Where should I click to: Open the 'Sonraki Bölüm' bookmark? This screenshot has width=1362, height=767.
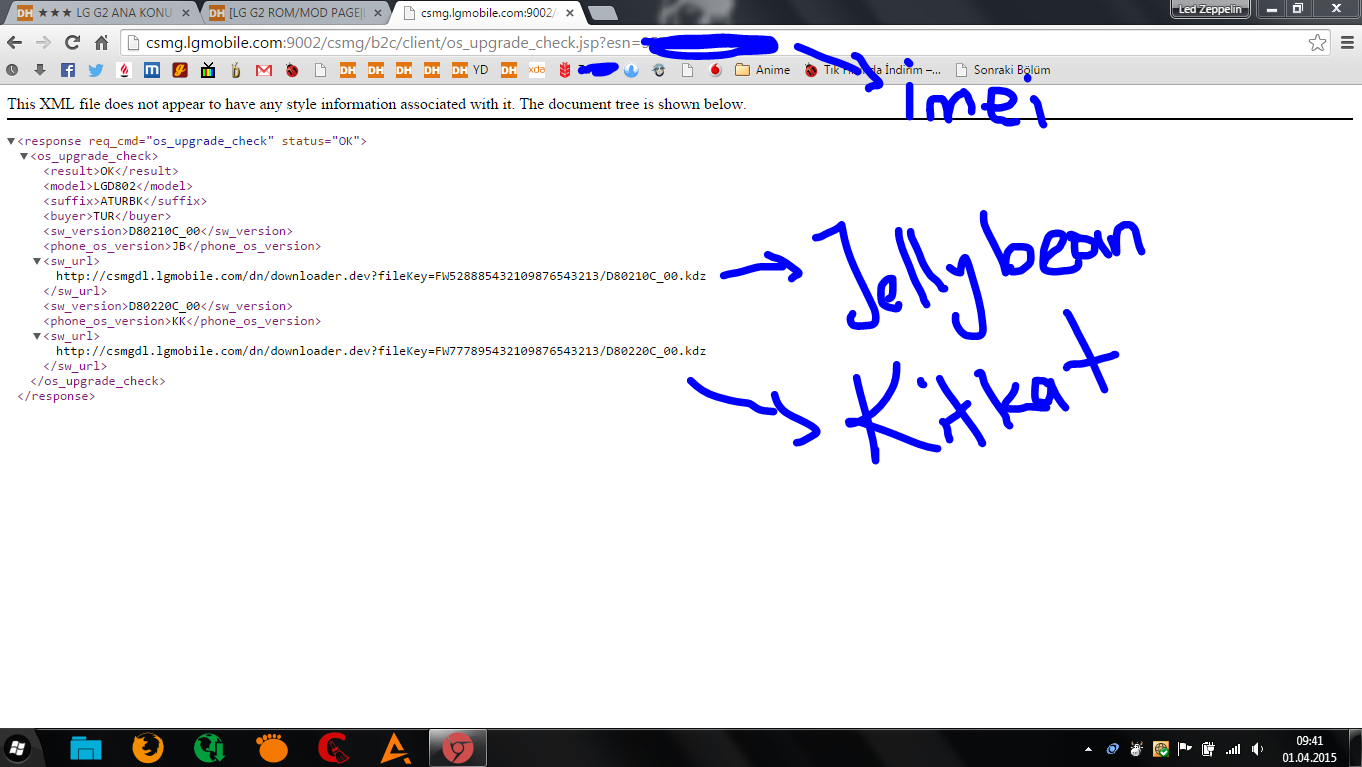pos(1003,70)
